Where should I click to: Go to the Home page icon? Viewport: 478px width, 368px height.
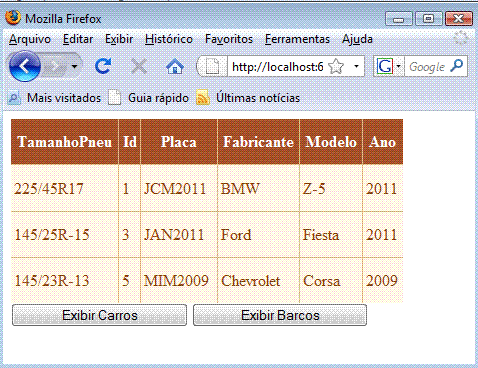pyautogui.click(x=175, y=66)
